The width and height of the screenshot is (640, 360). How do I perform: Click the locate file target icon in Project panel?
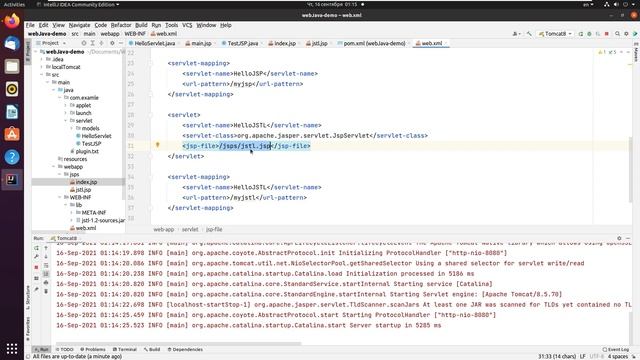pos(84,43)
